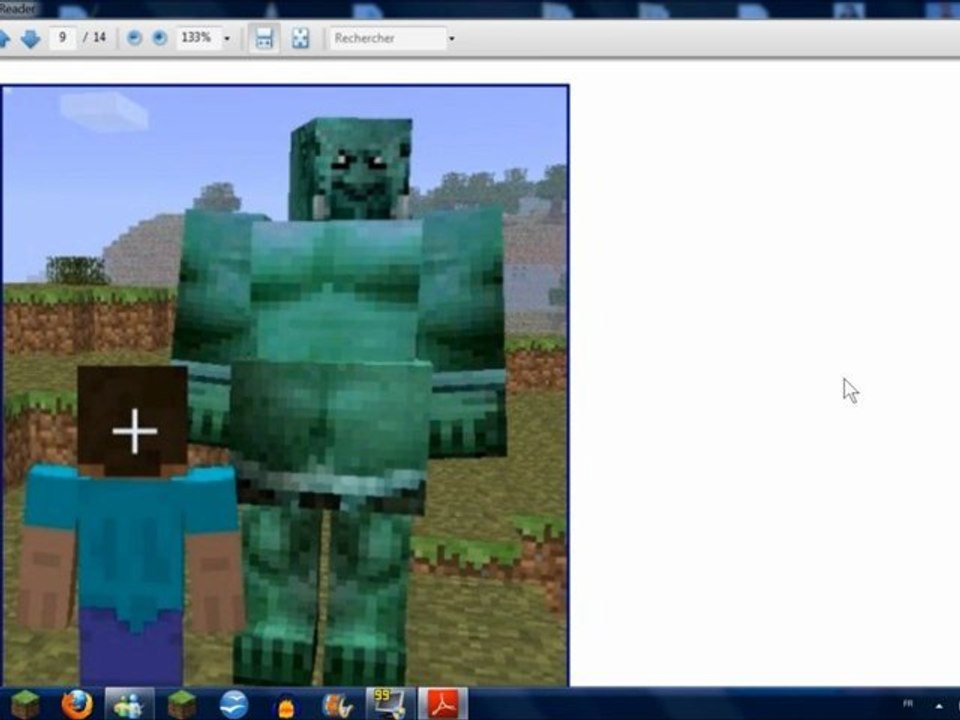Toggle fit-width scrolling mode icon
960x720 pixels.
pos(264,38)
